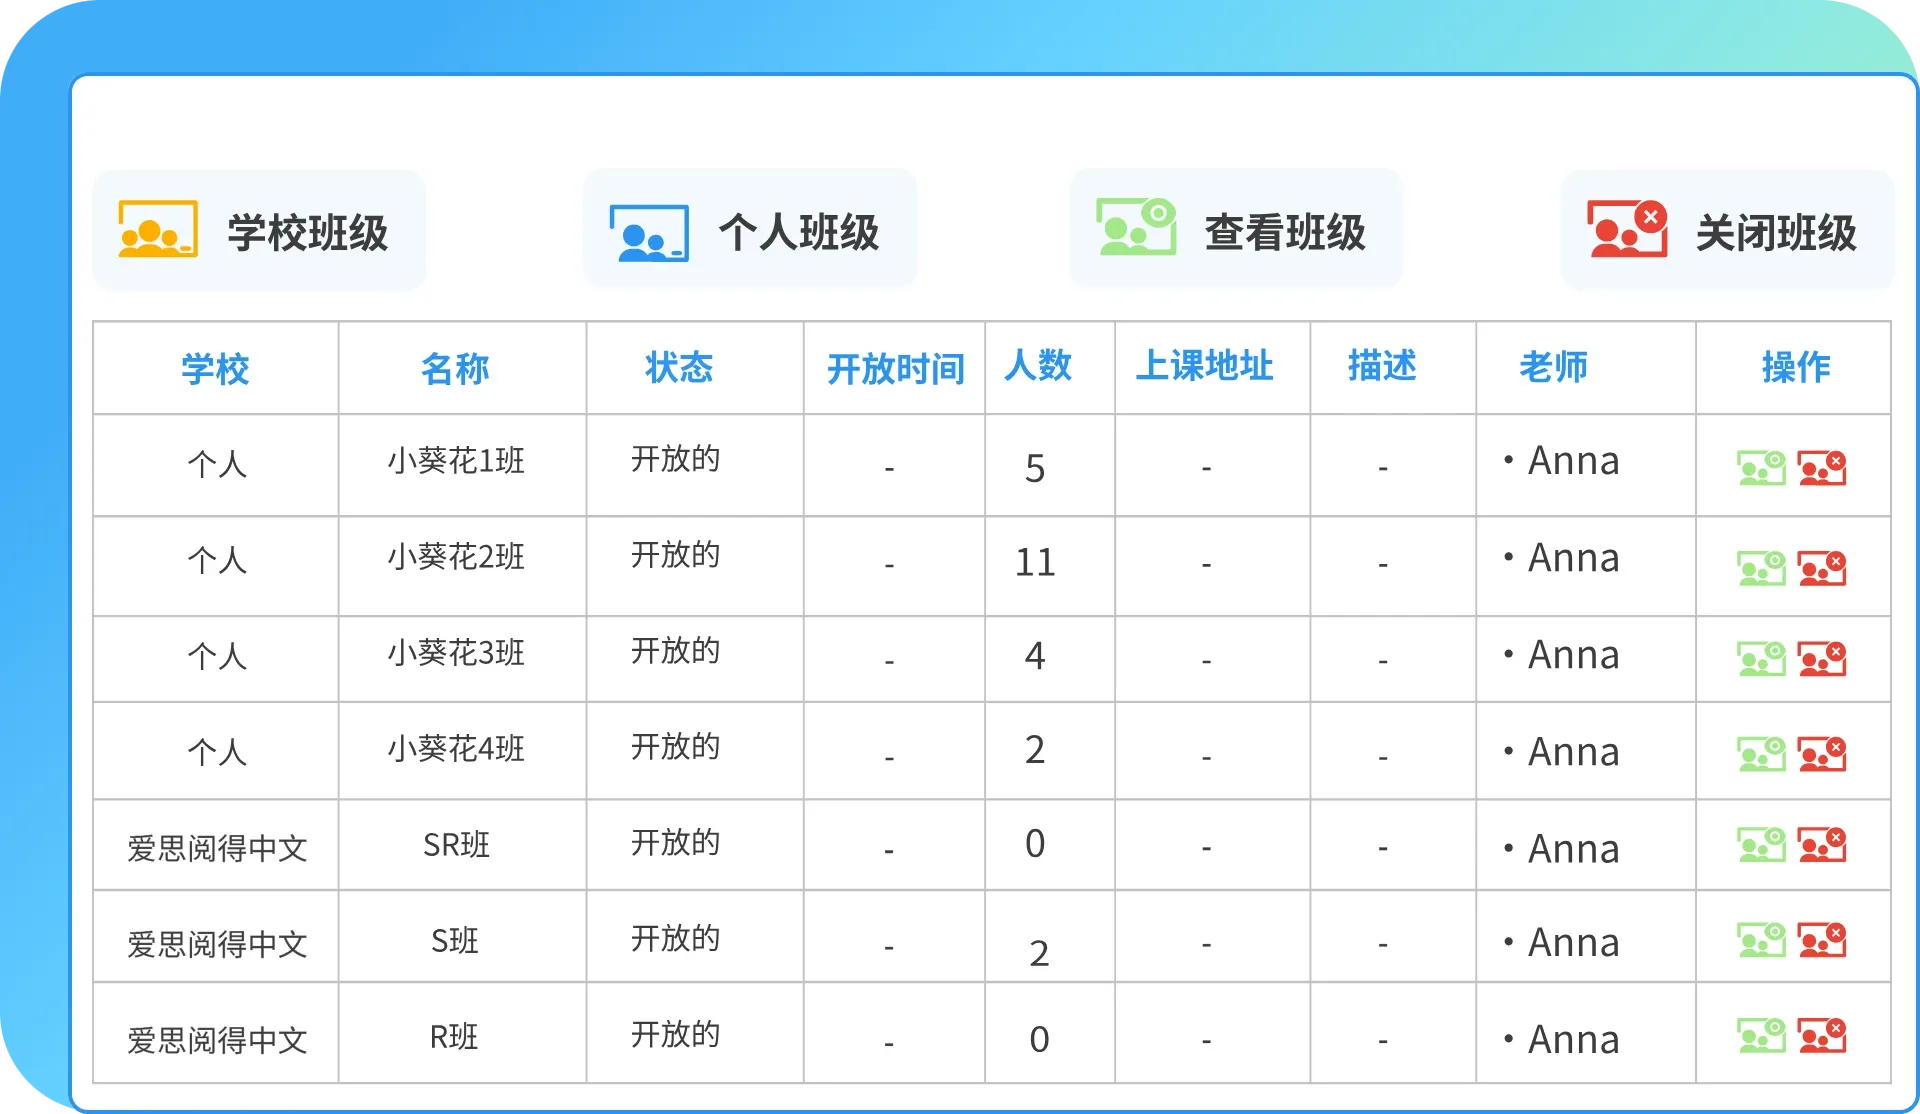Close the SR班 class via red icon
Screen dimensions: 1920x1114
pos(1822,844)
